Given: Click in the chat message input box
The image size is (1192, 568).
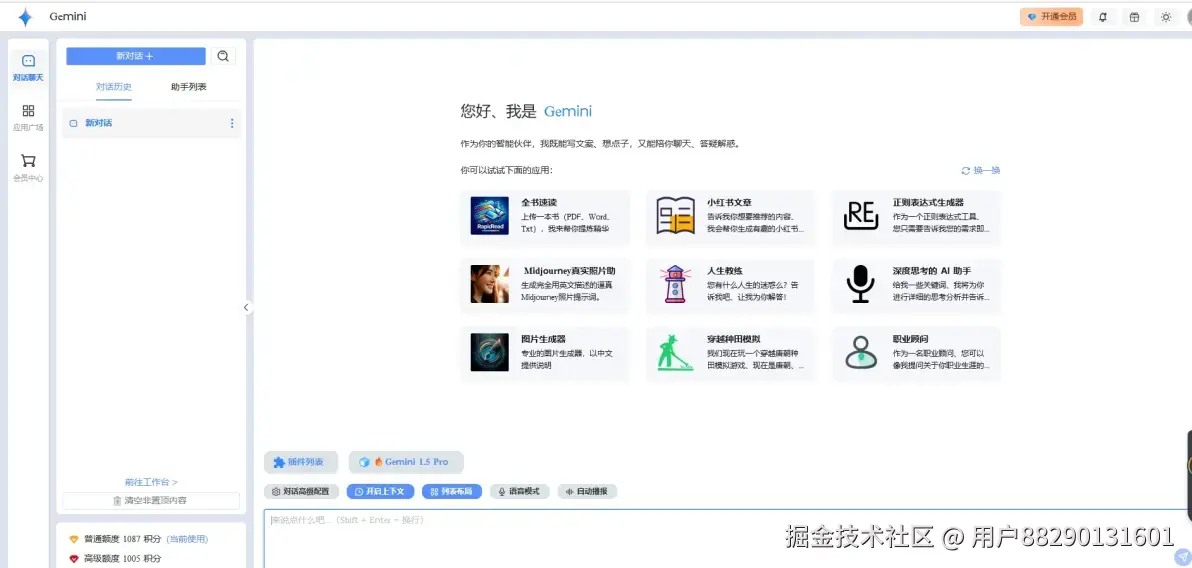Looking at the screenshot, I should [x=726, y=538].
